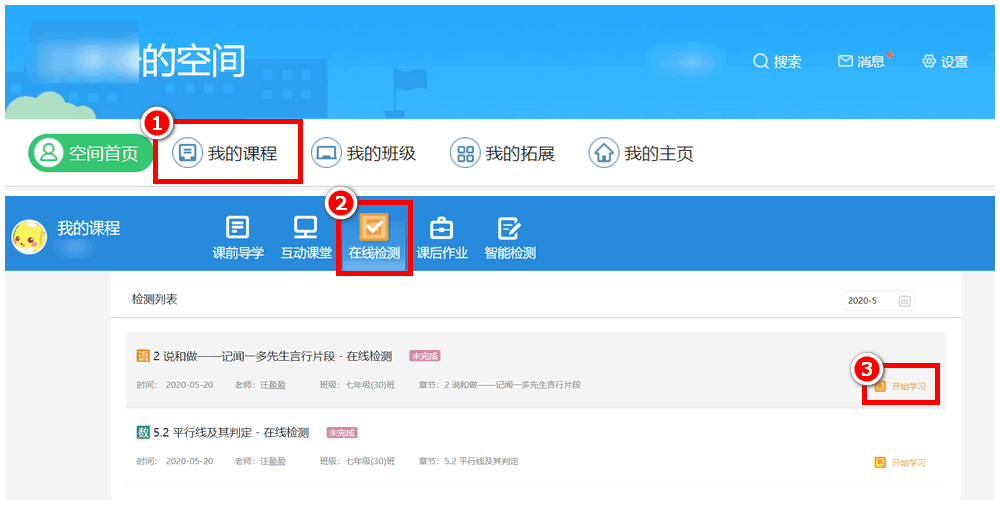Switch to 我的课程 tab

[227, 153]
